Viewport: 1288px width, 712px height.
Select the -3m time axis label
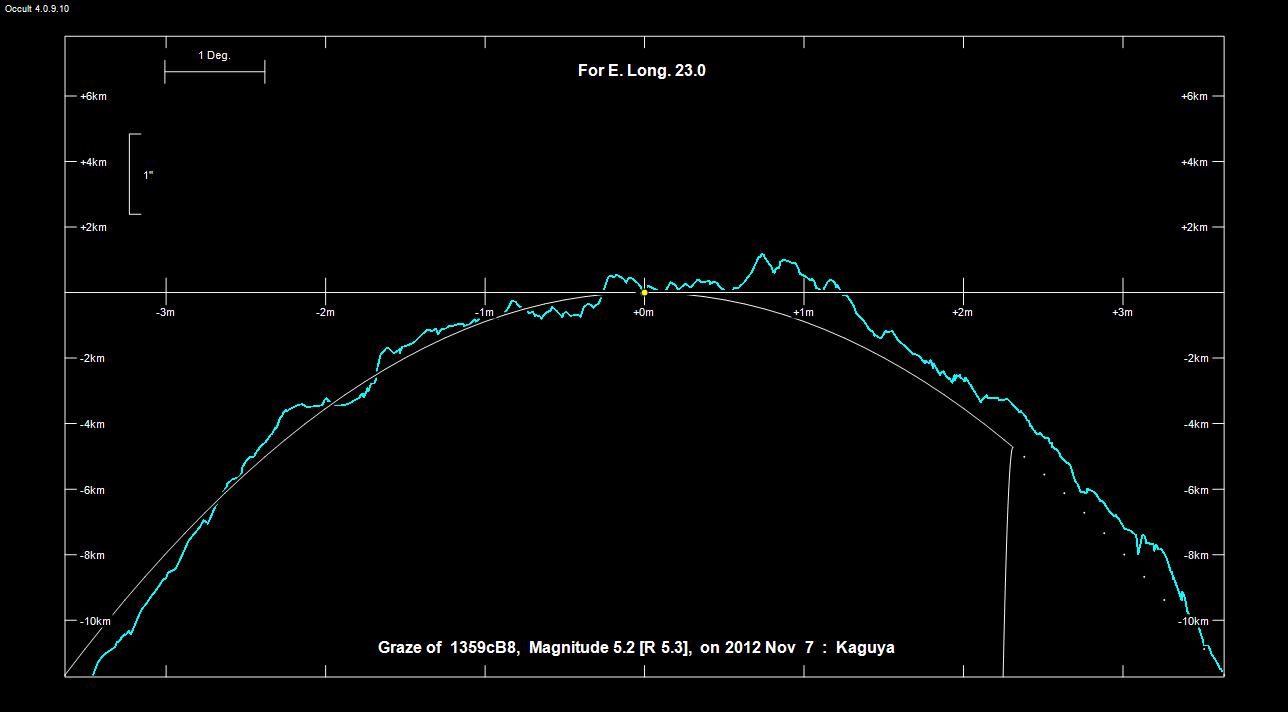click(x=165, y=312)
